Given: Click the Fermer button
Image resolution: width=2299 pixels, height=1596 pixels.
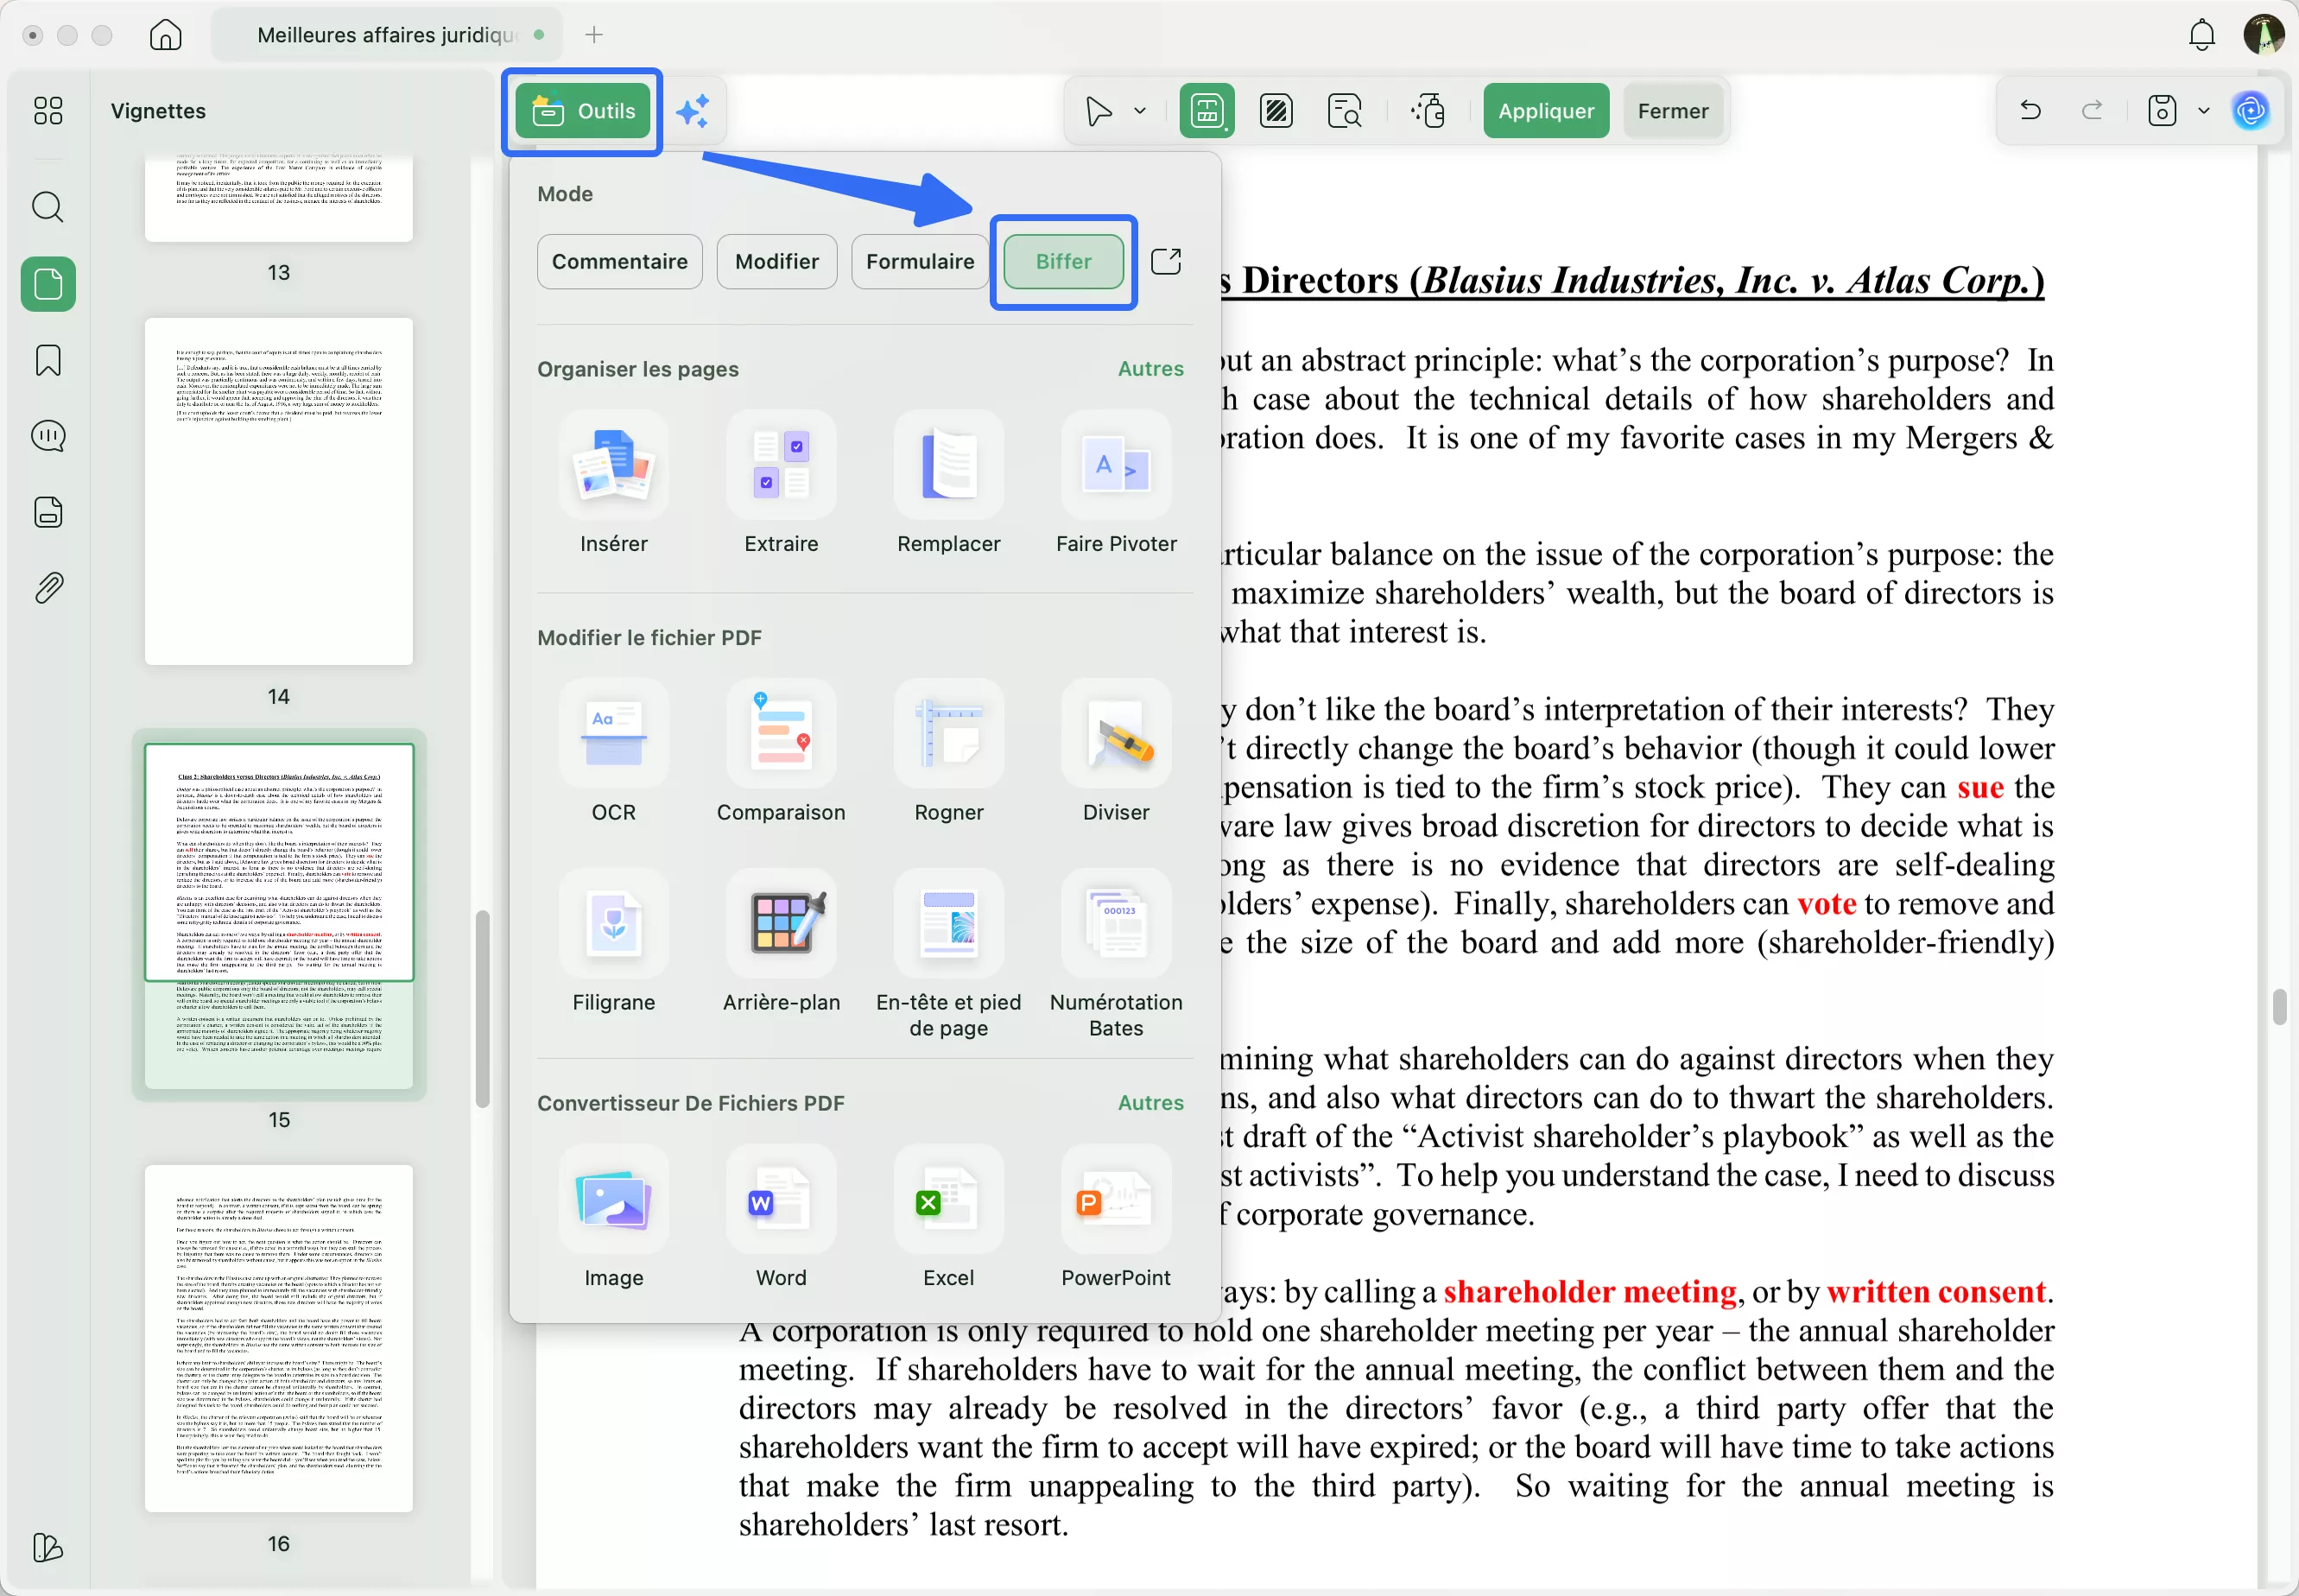Looking at the screenshot, I should pos(1672,111).
